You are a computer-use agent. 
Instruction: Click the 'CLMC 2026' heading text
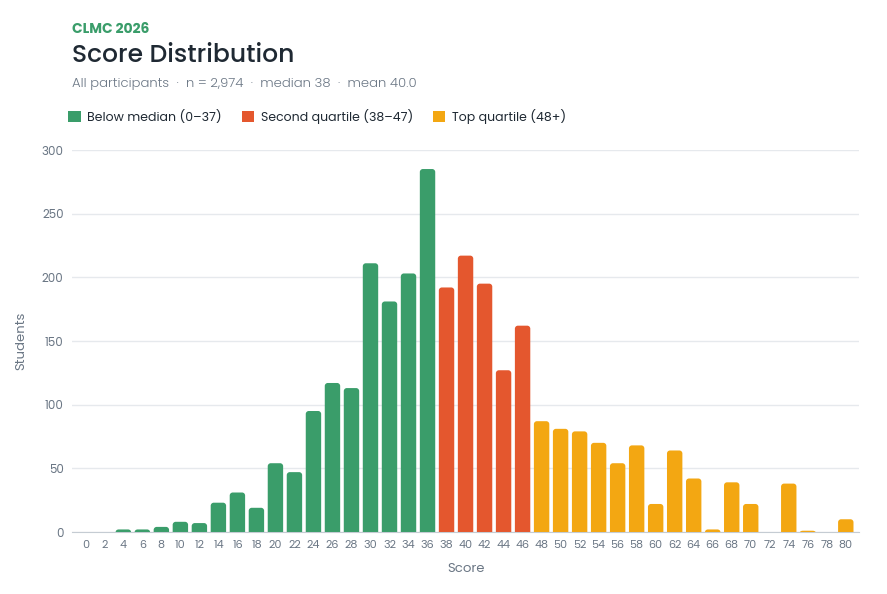point(110,28)
